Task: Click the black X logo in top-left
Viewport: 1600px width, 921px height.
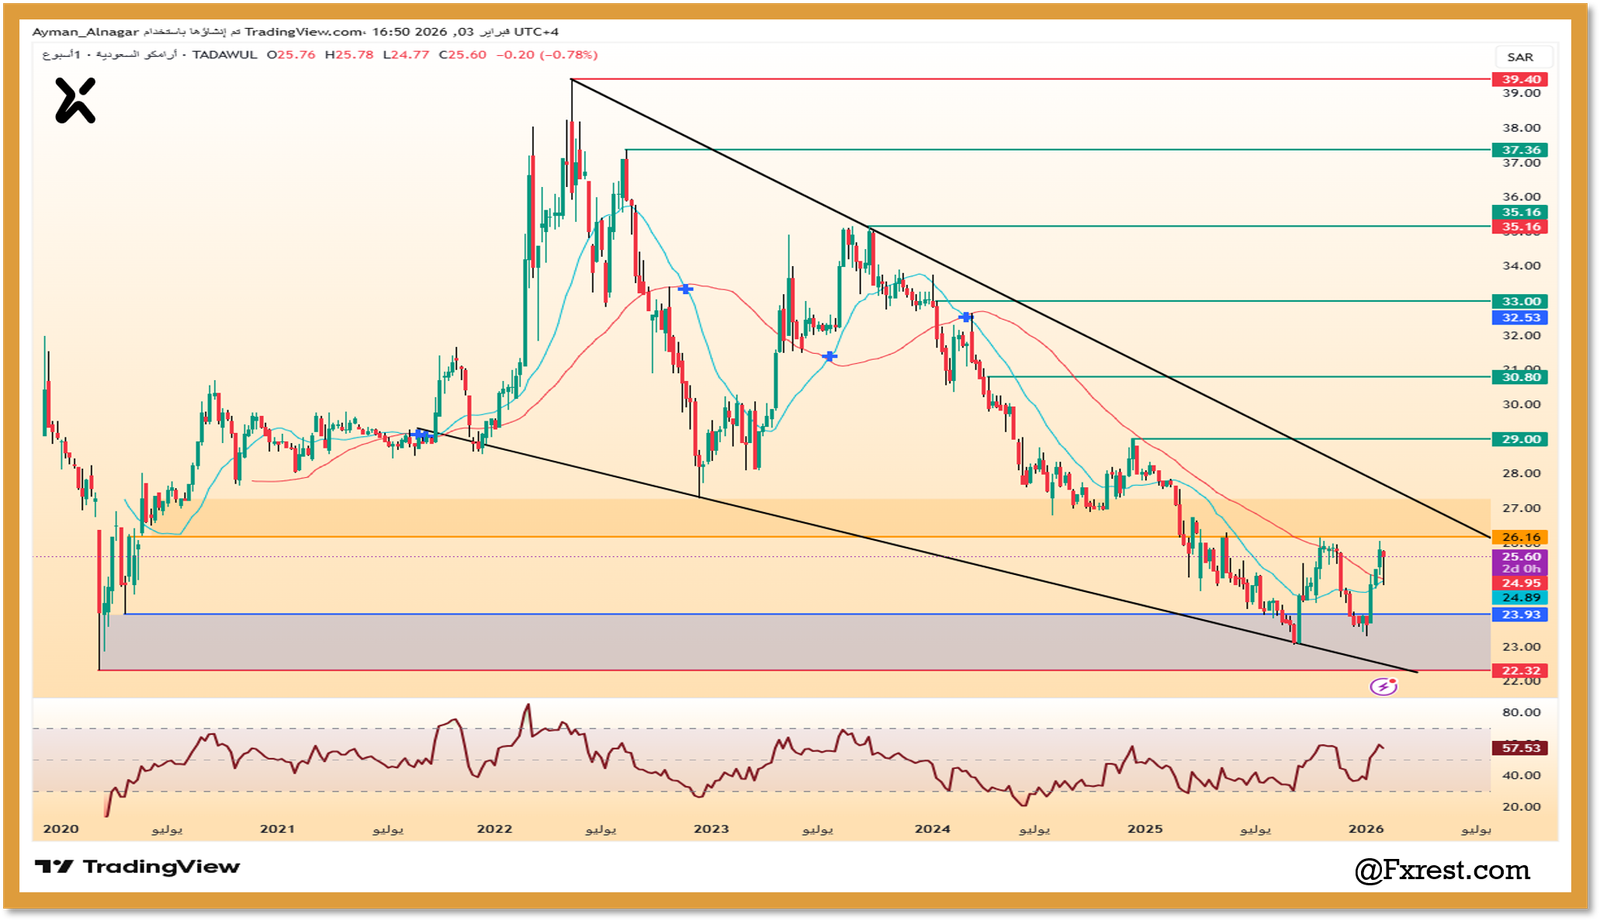Action: (75, 101)
